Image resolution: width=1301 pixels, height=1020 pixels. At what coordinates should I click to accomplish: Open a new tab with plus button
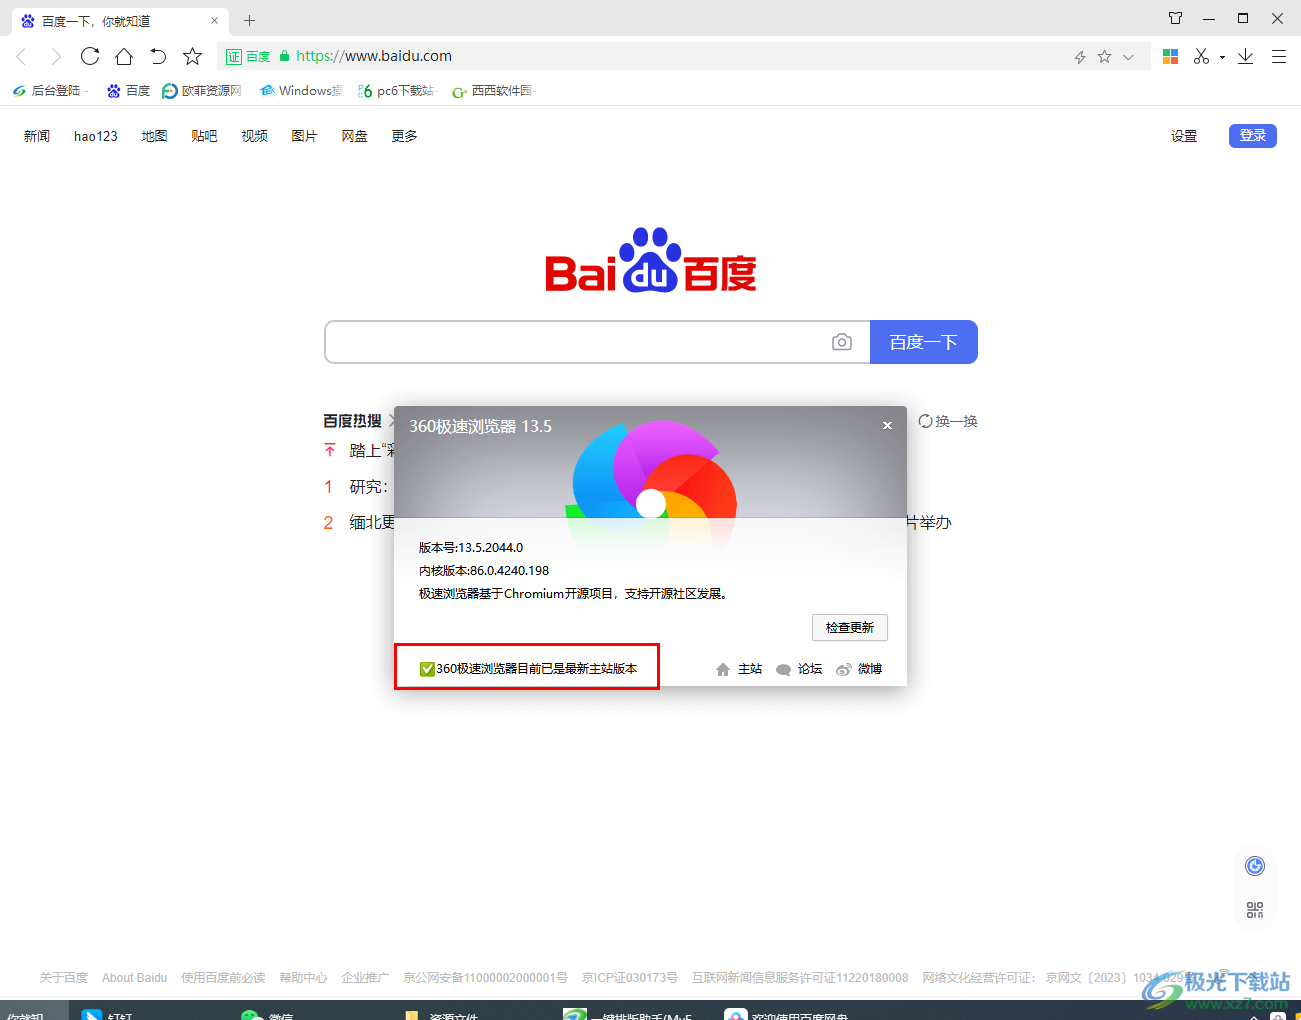[x=250, y=20]
